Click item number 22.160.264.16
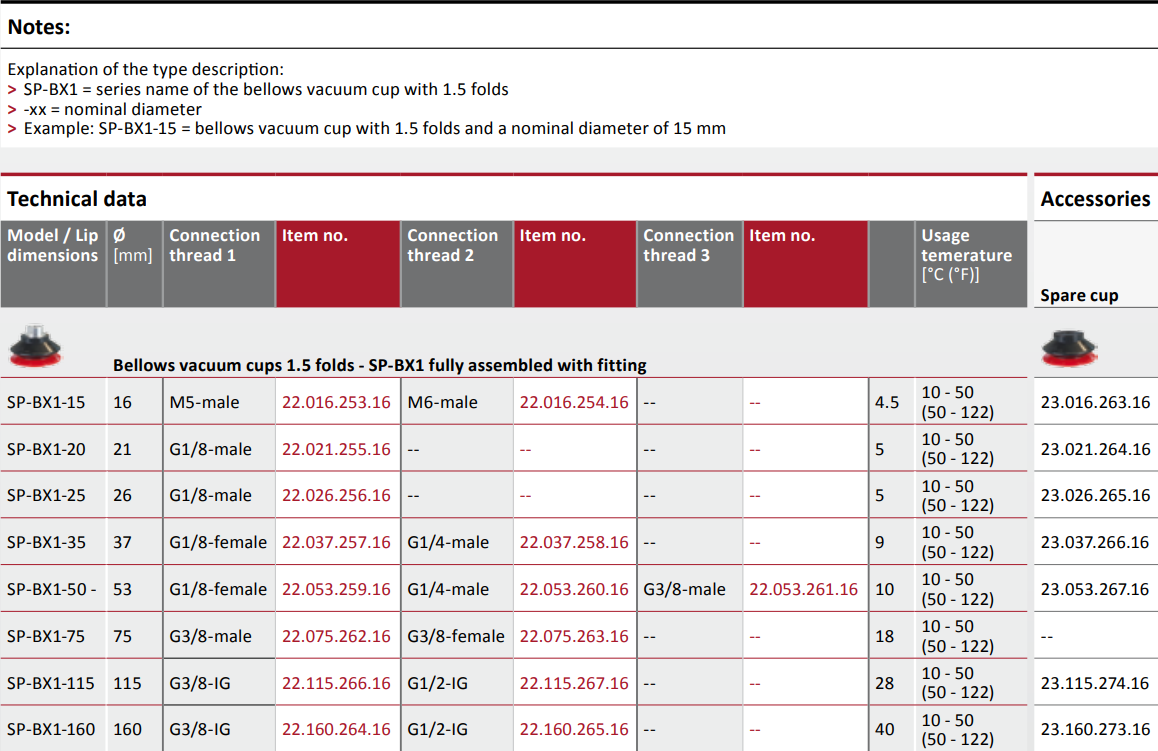The image size is (1158, 751). click(336, 730)
